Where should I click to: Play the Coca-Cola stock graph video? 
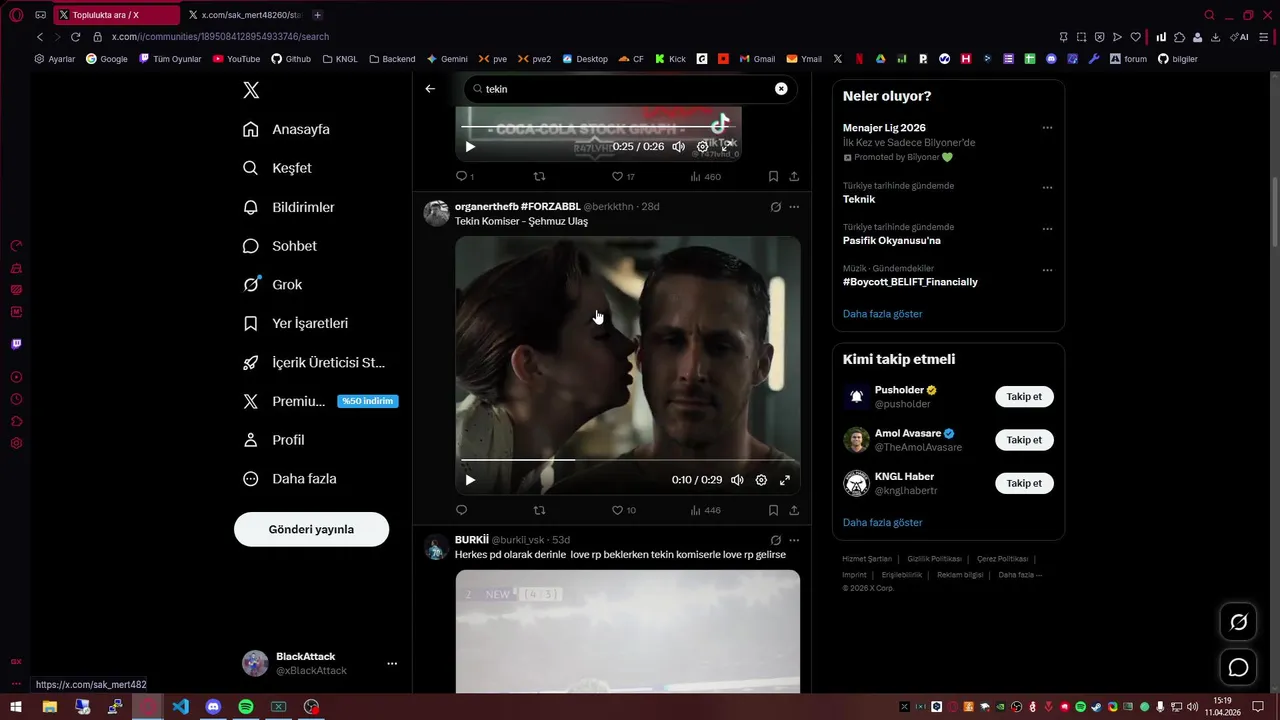pos(470,147)
